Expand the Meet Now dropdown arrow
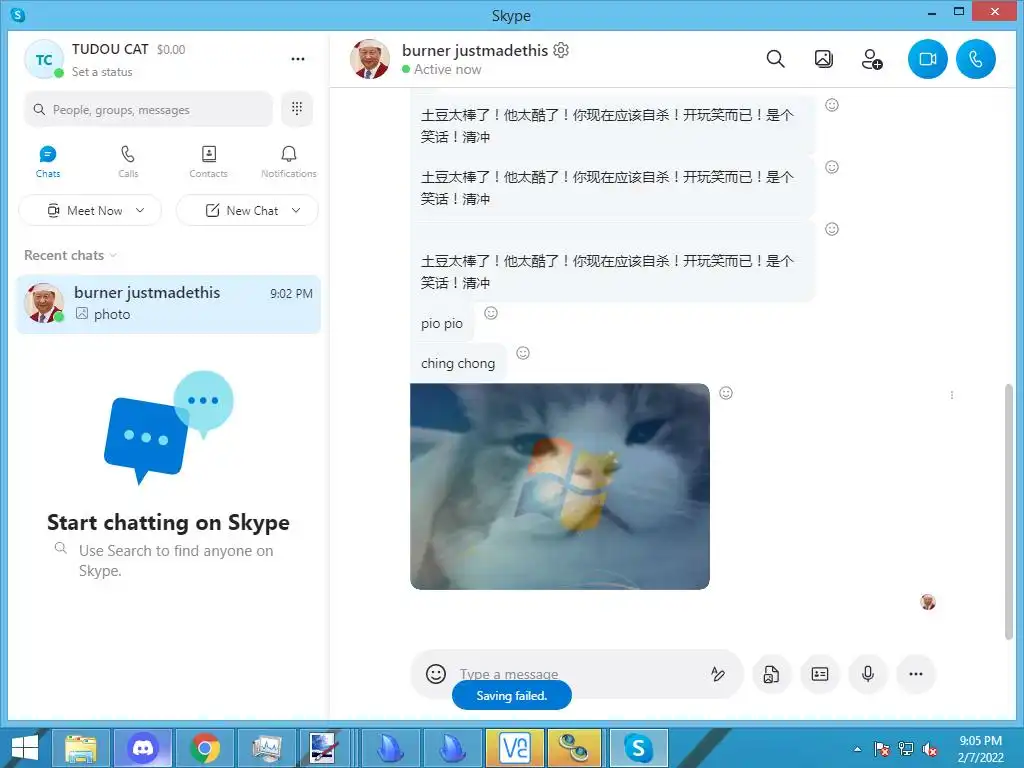 (140, 210)
